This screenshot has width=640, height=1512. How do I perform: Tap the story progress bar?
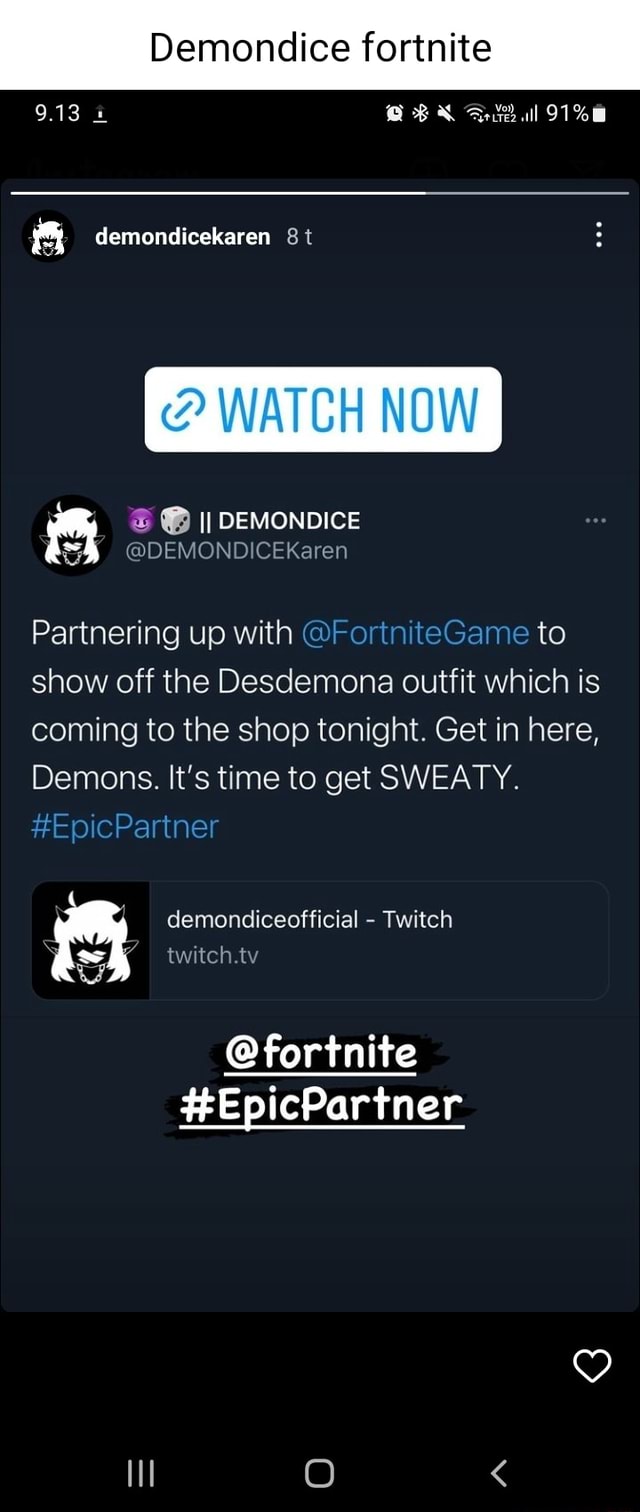tap(320, 192)
